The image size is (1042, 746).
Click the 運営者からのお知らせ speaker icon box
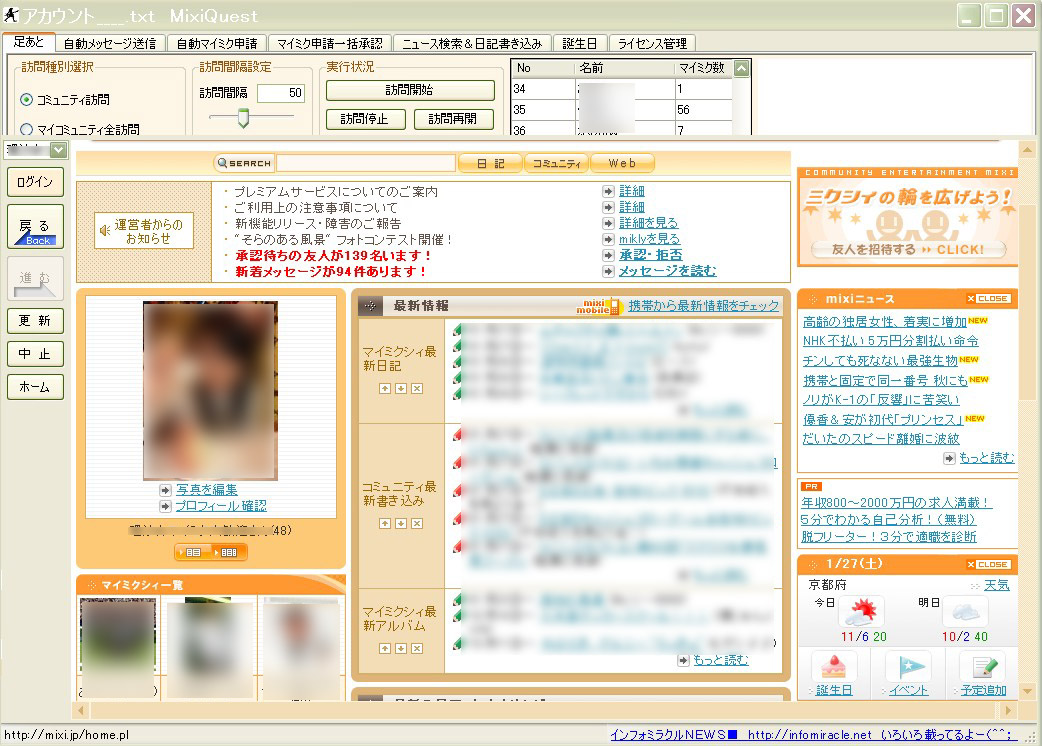[x=144, y=231]
